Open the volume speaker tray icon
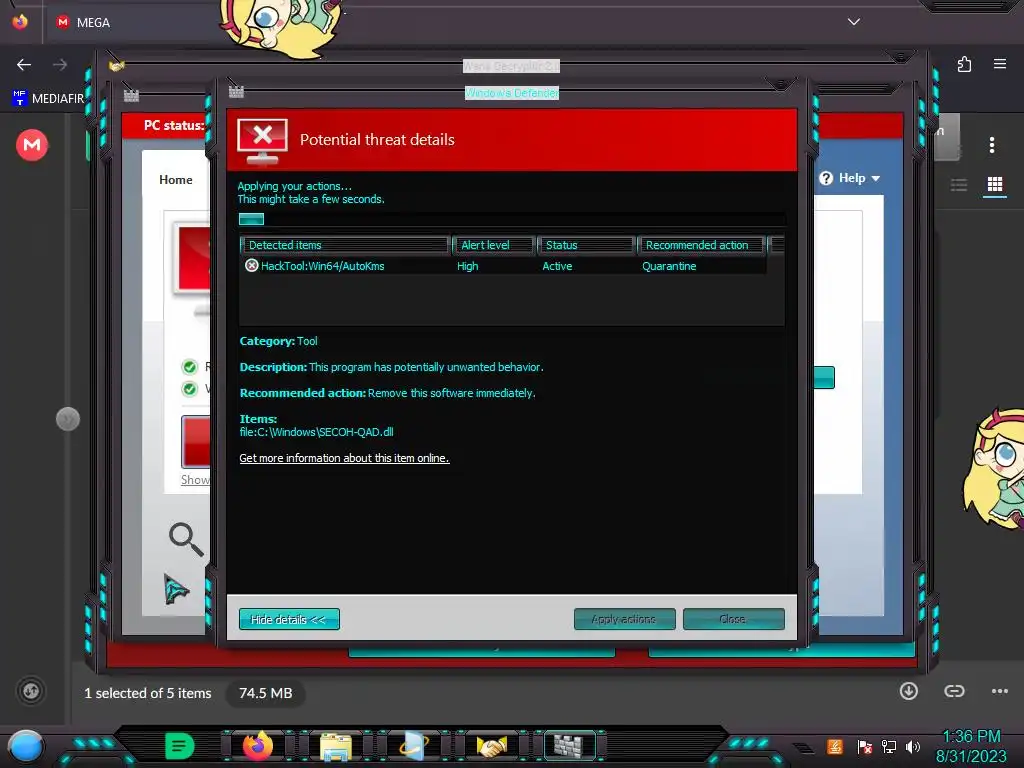 coord(913,746)
